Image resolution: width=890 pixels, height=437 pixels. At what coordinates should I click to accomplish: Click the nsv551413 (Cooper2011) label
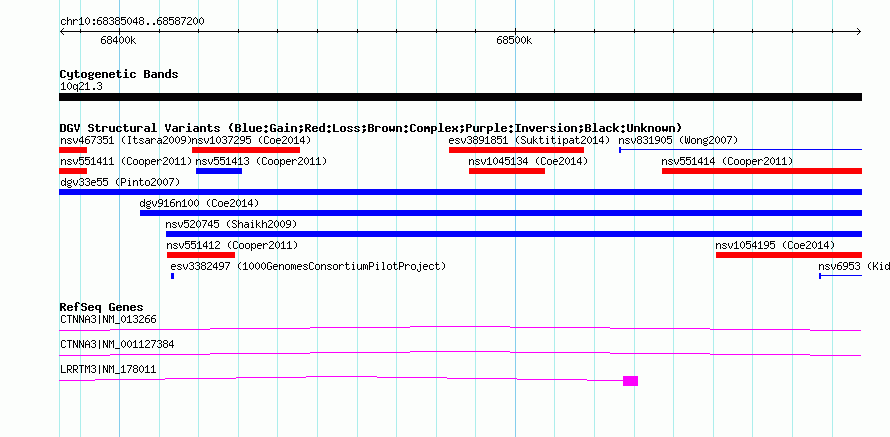pyautogui.click(x=261, y=162)
